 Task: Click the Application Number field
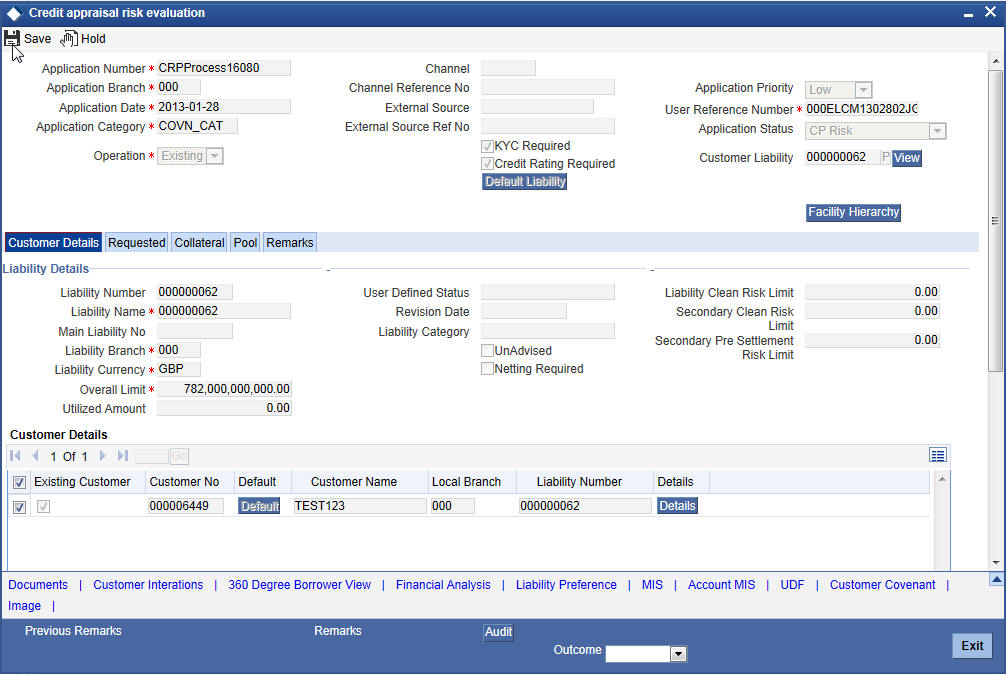(x=224, y=68)
